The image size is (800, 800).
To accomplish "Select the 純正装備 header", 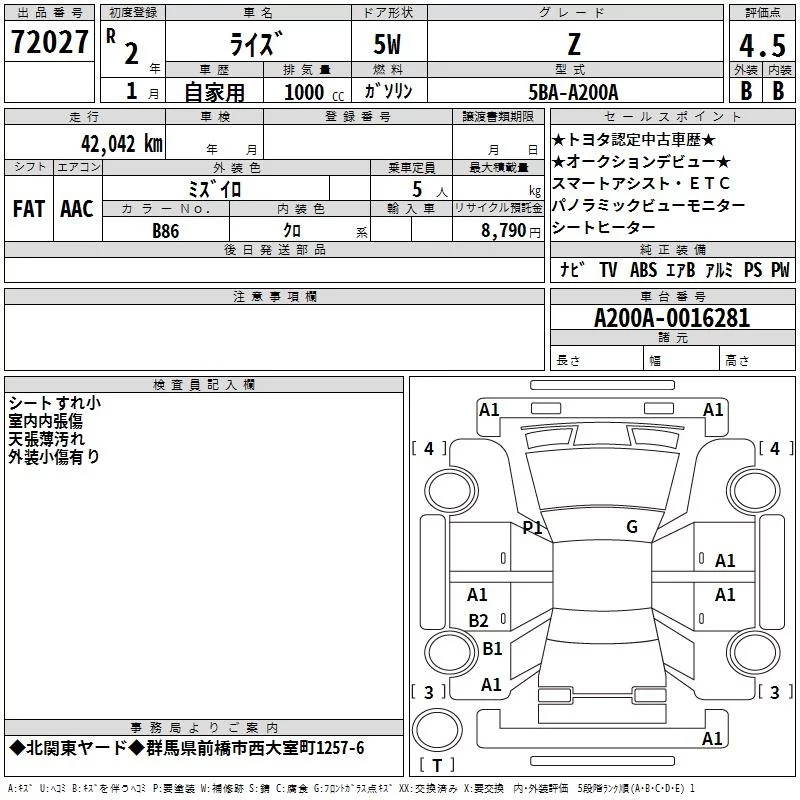I will tap(672, 249).
